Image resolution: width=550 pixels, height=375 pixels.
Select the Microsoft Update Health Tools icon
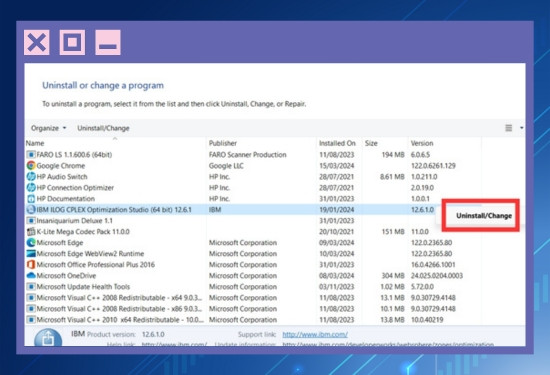(31, 287)
